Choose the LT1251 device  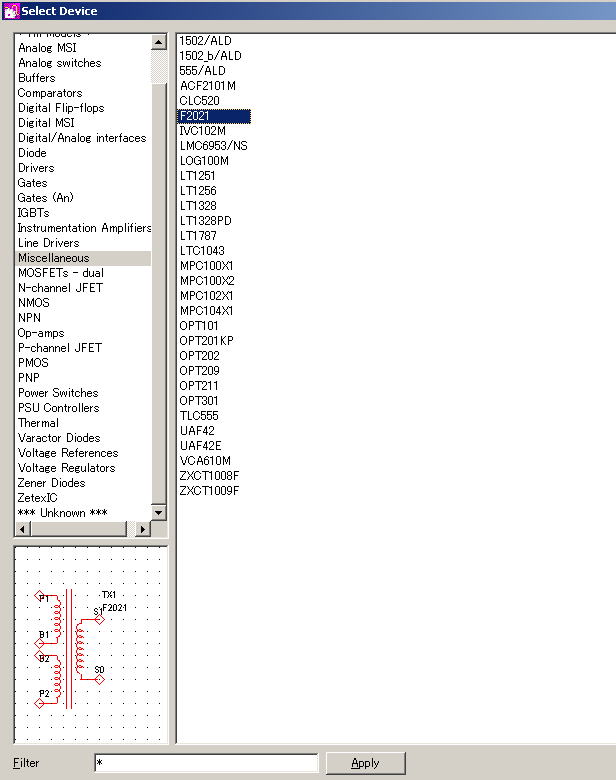[198, 176]
